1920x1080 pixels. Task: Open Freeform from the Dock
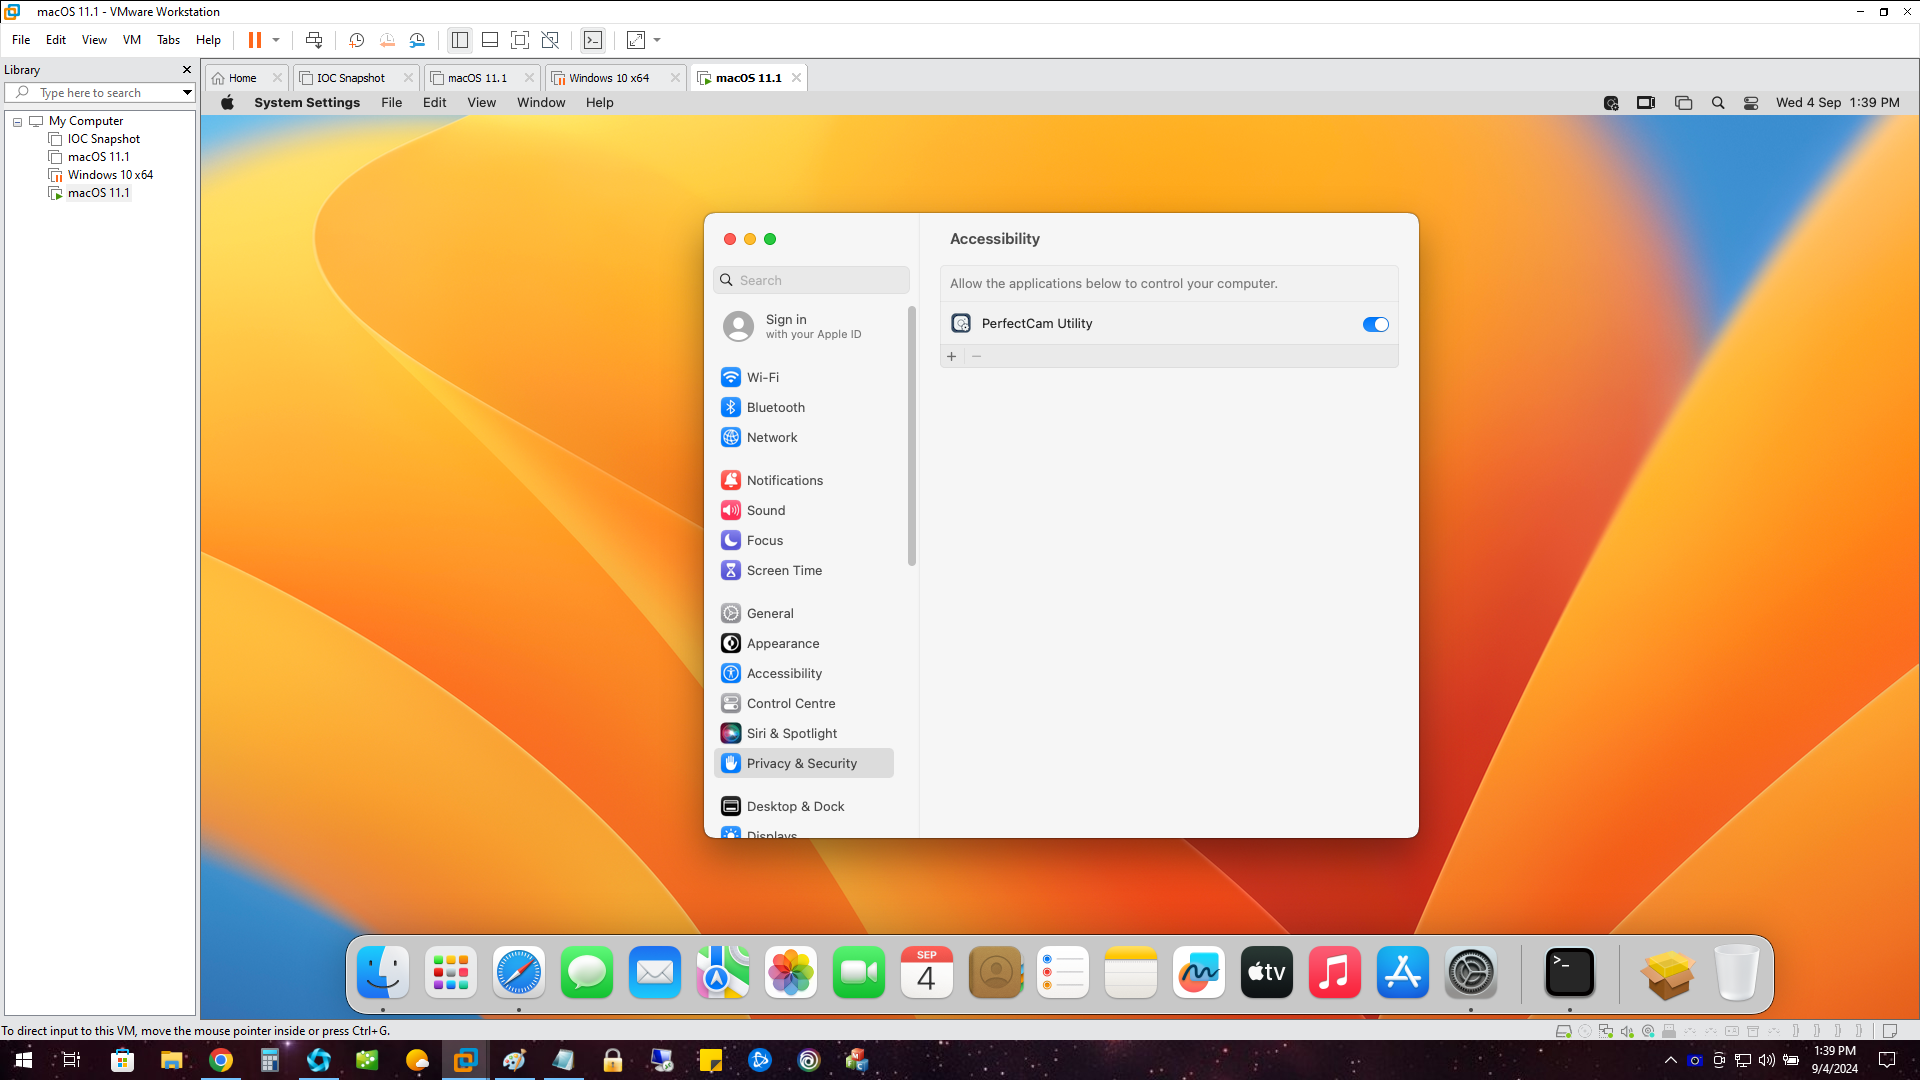[x=1199, y=972]
